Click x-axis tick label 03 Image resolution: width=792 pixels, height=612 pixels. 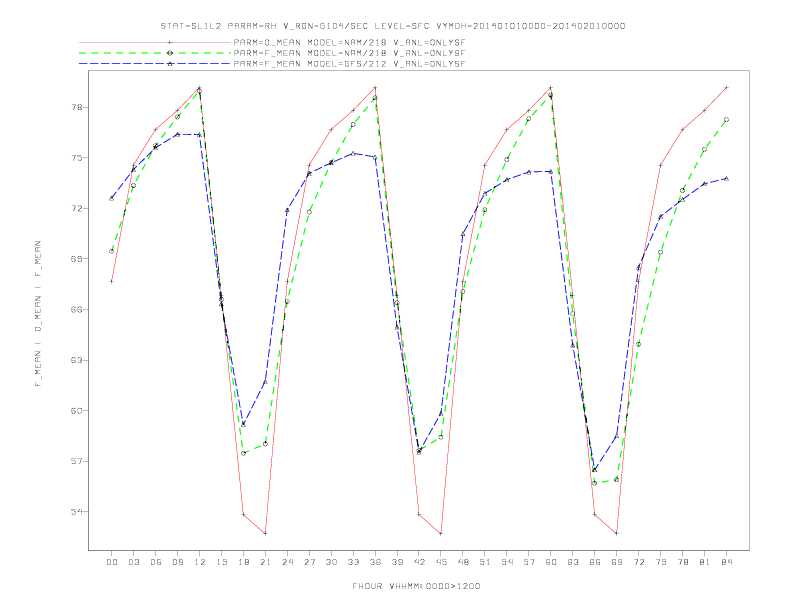point(133,562)
